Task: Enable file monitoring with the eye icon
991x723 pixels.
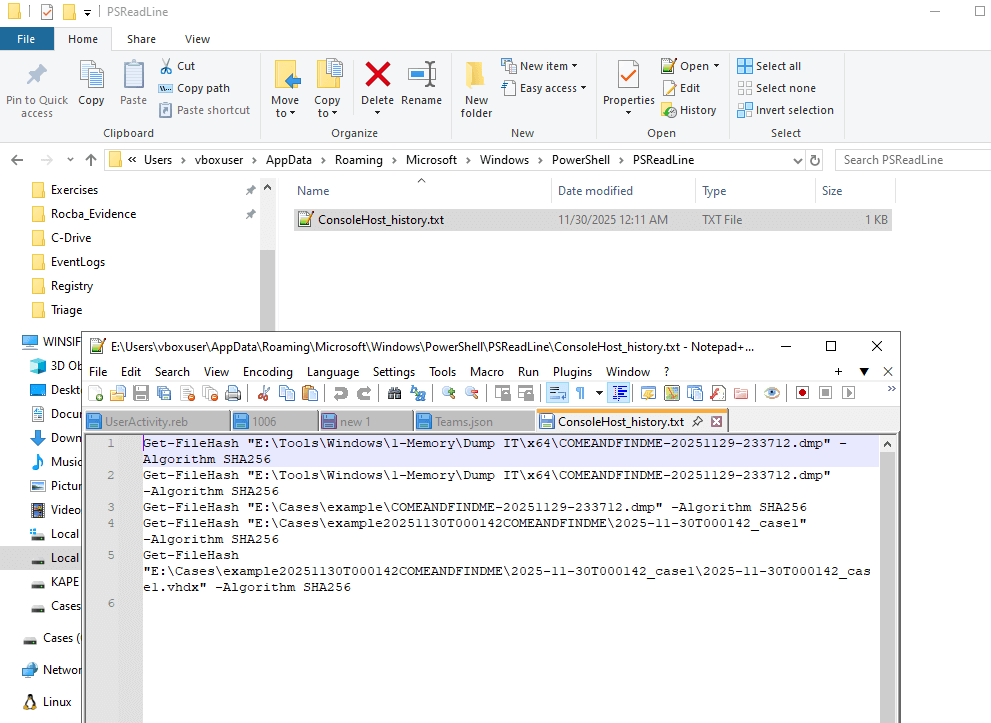Action: pyautogui.click(x=772, y=394)
